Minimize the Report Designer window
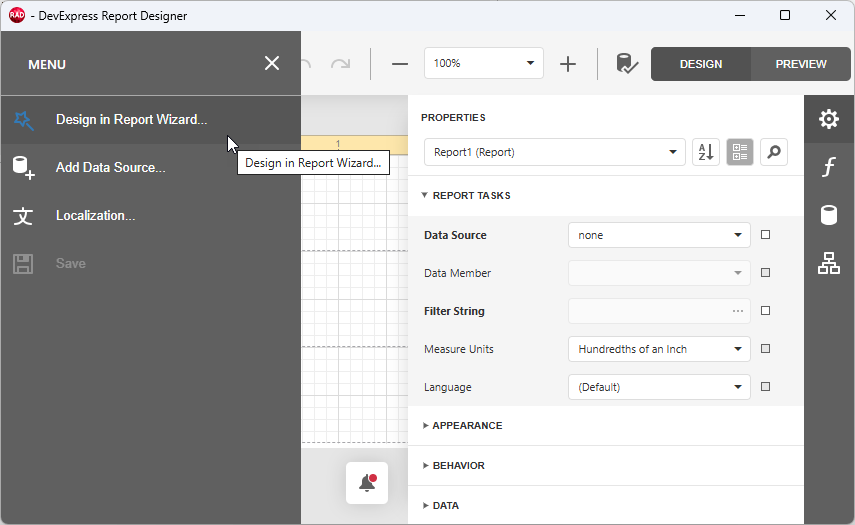The image size is (855, 525). 740,15
